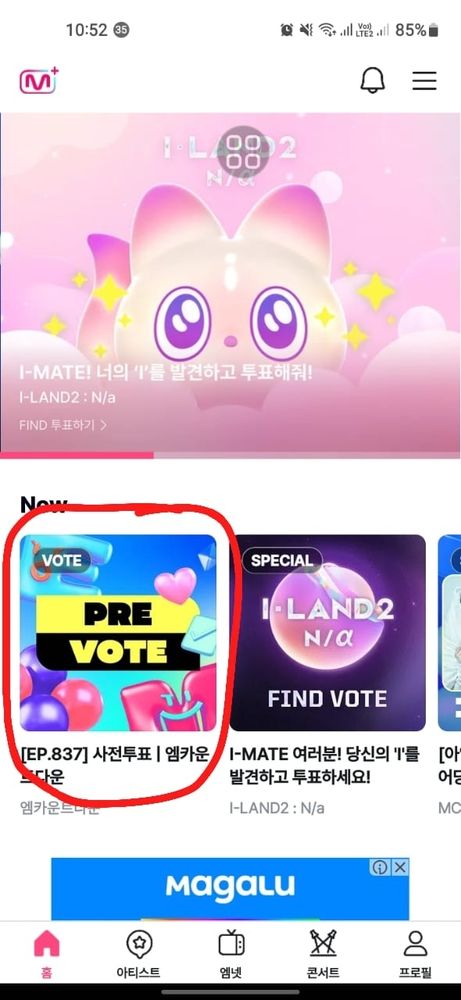Screen dimensions: 461x1000
Task: Tap the [EP.837] 사전투표 title
Action: [x=115, y=767]
